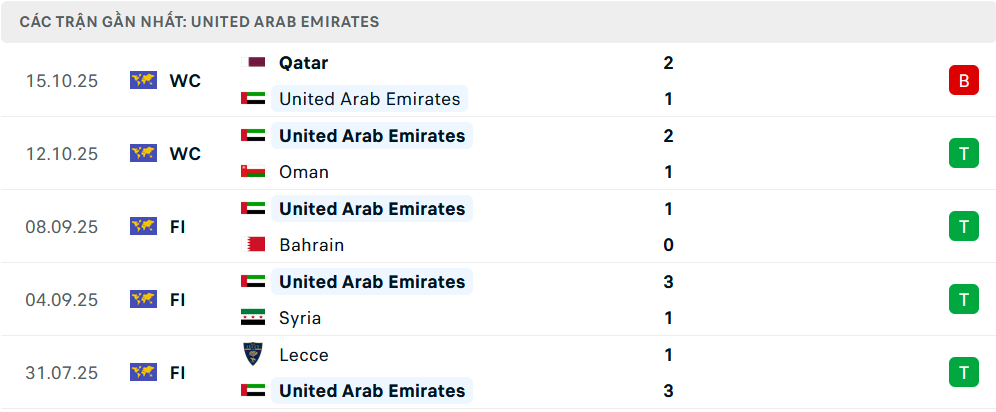The image size is (996, 412).
Task: Click the world map icon for 15.10.25
Action: tap(143, 80)
